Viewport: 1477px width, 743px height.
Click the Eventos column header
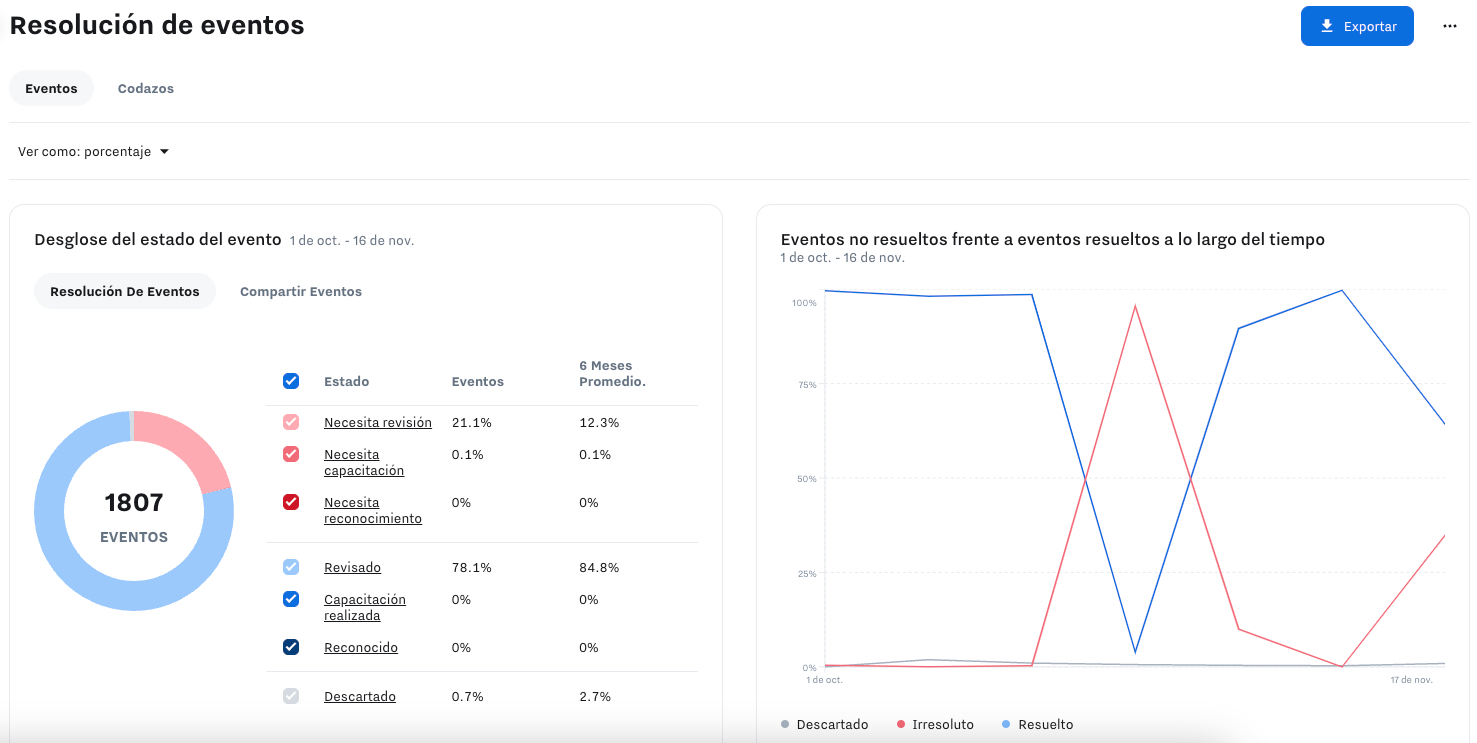pos(478,381)
